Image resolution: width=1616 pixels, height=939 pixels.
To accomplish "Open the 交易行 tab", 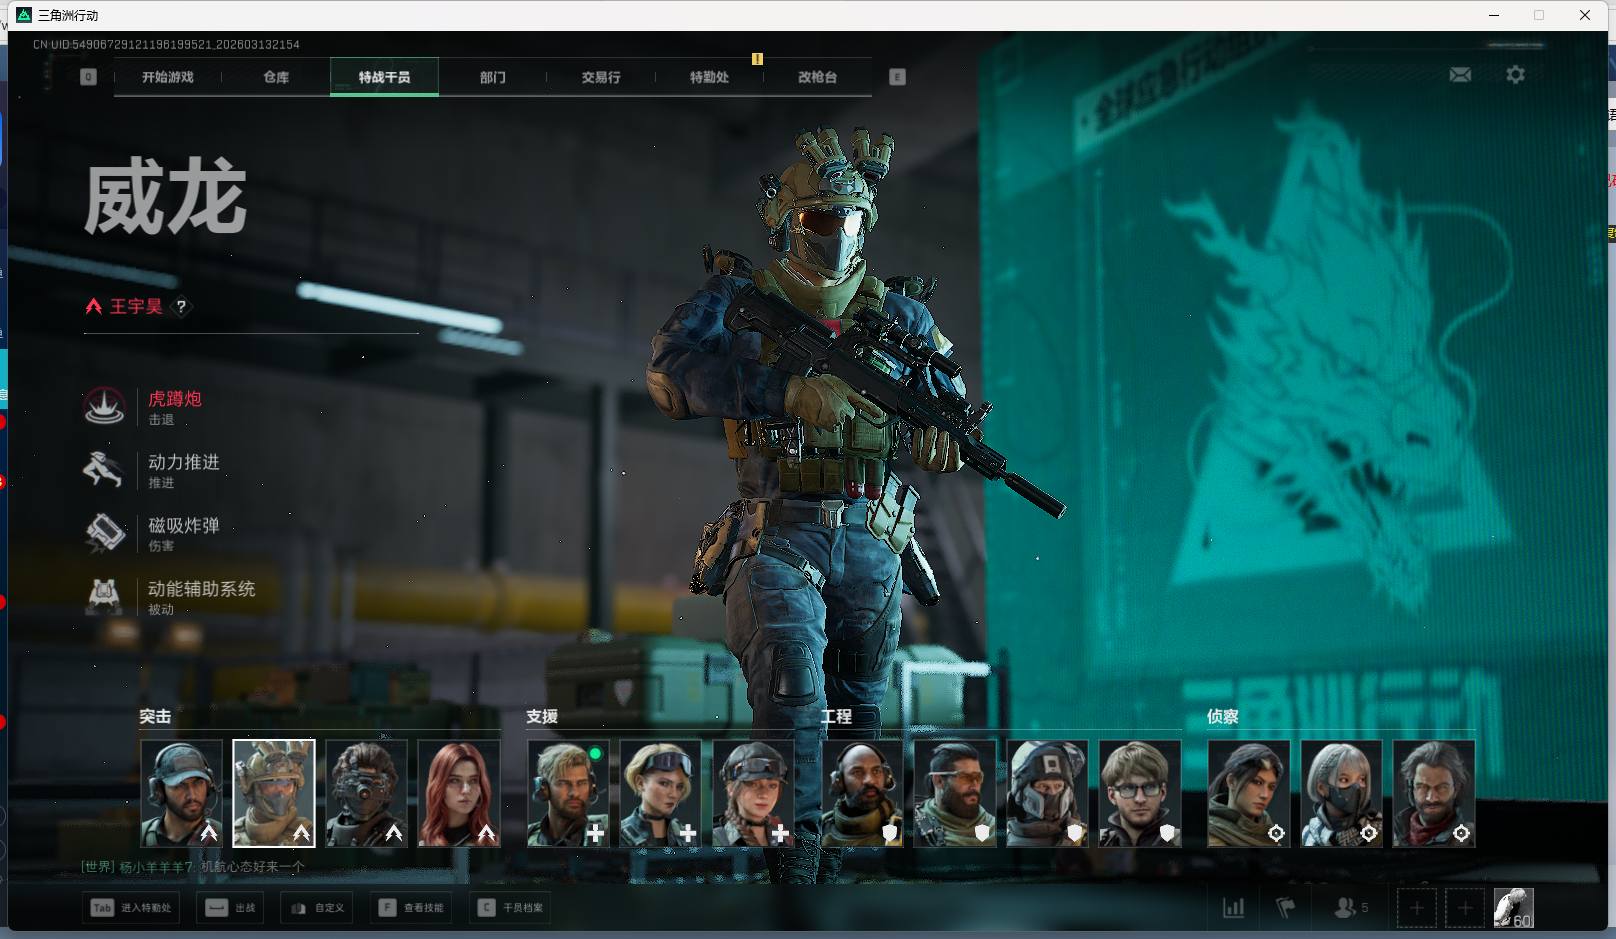I will coord(601,77).
